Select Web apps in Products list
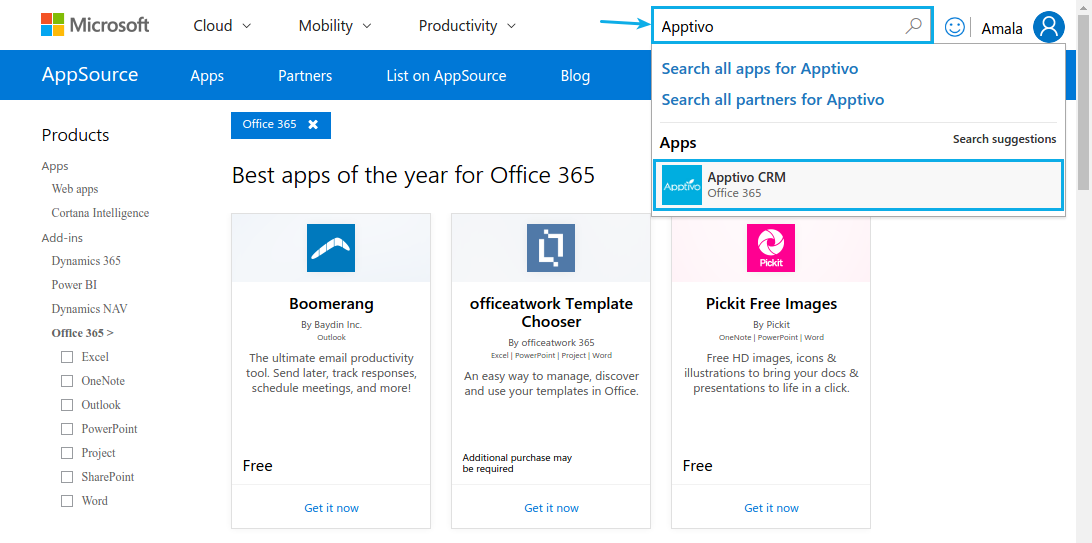This screenshot has height=543, width=1092. [75, 189]
